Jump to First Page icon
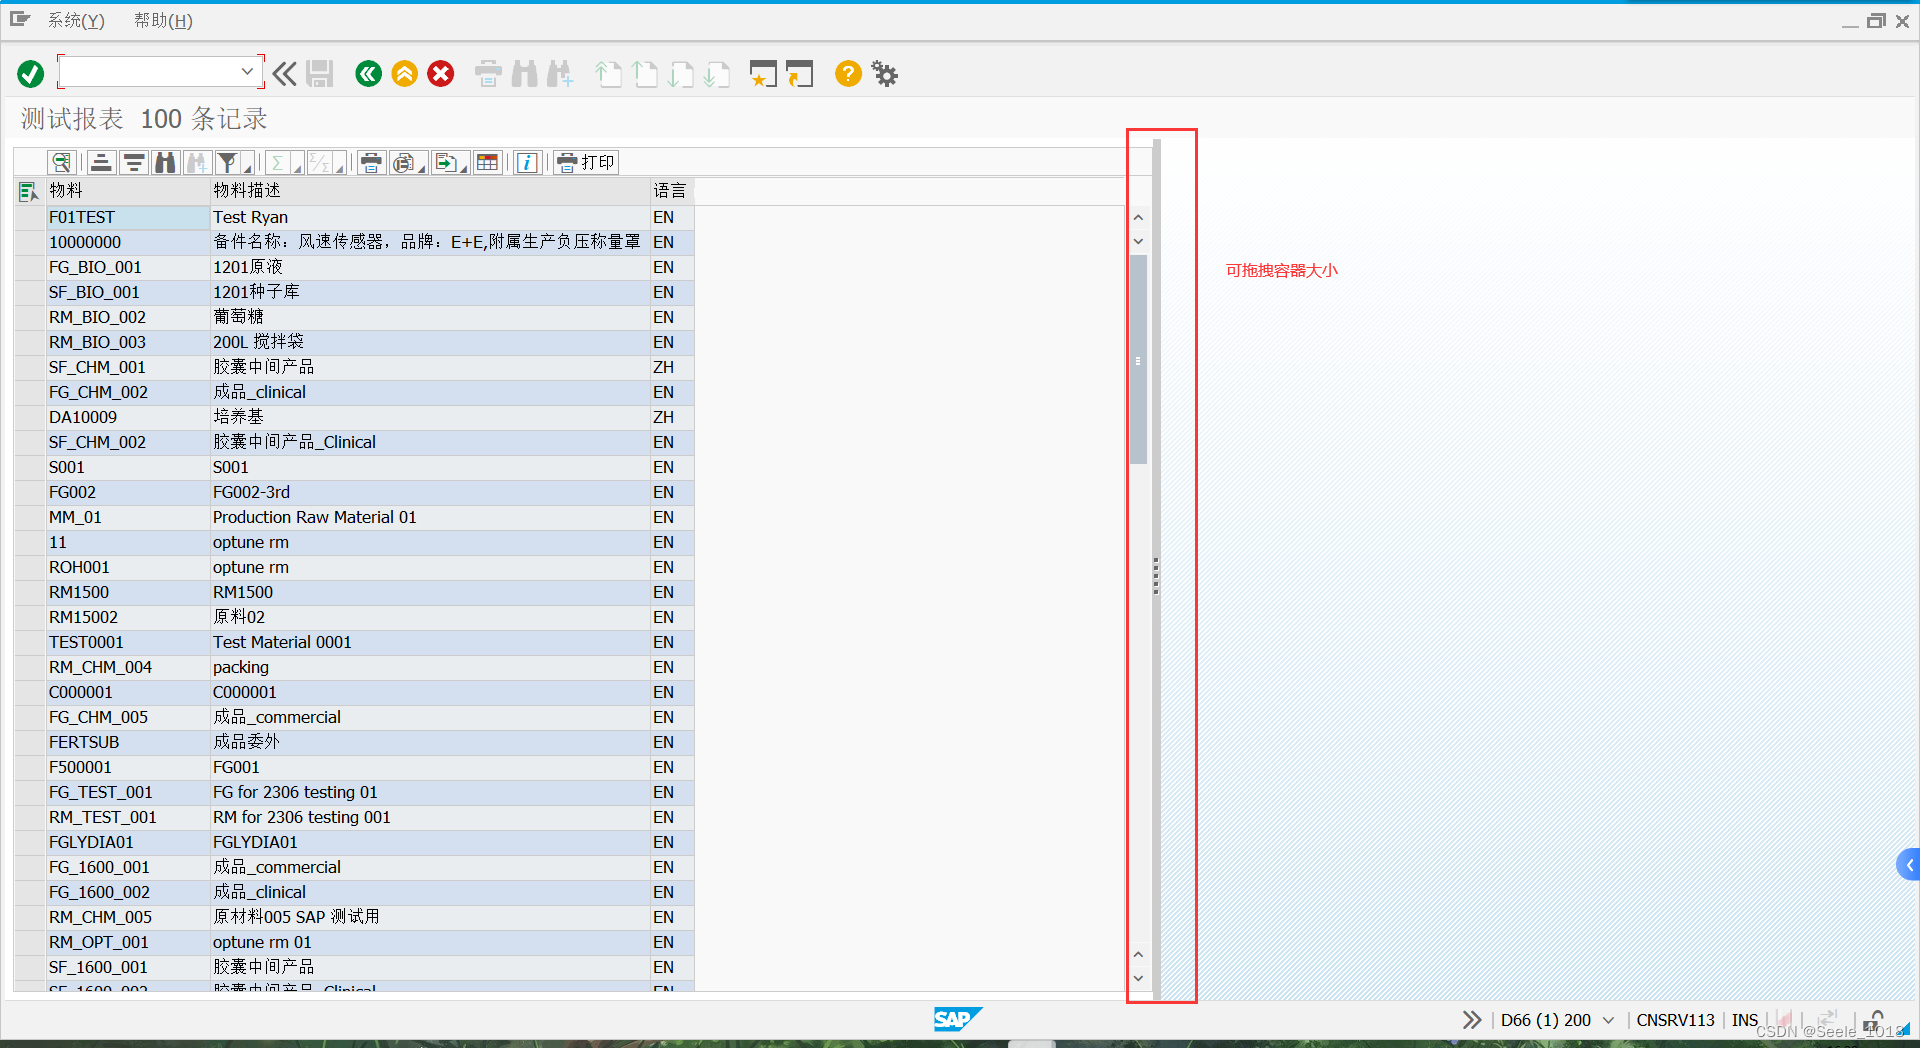1920x1048 pixels. tap(608, 74)
